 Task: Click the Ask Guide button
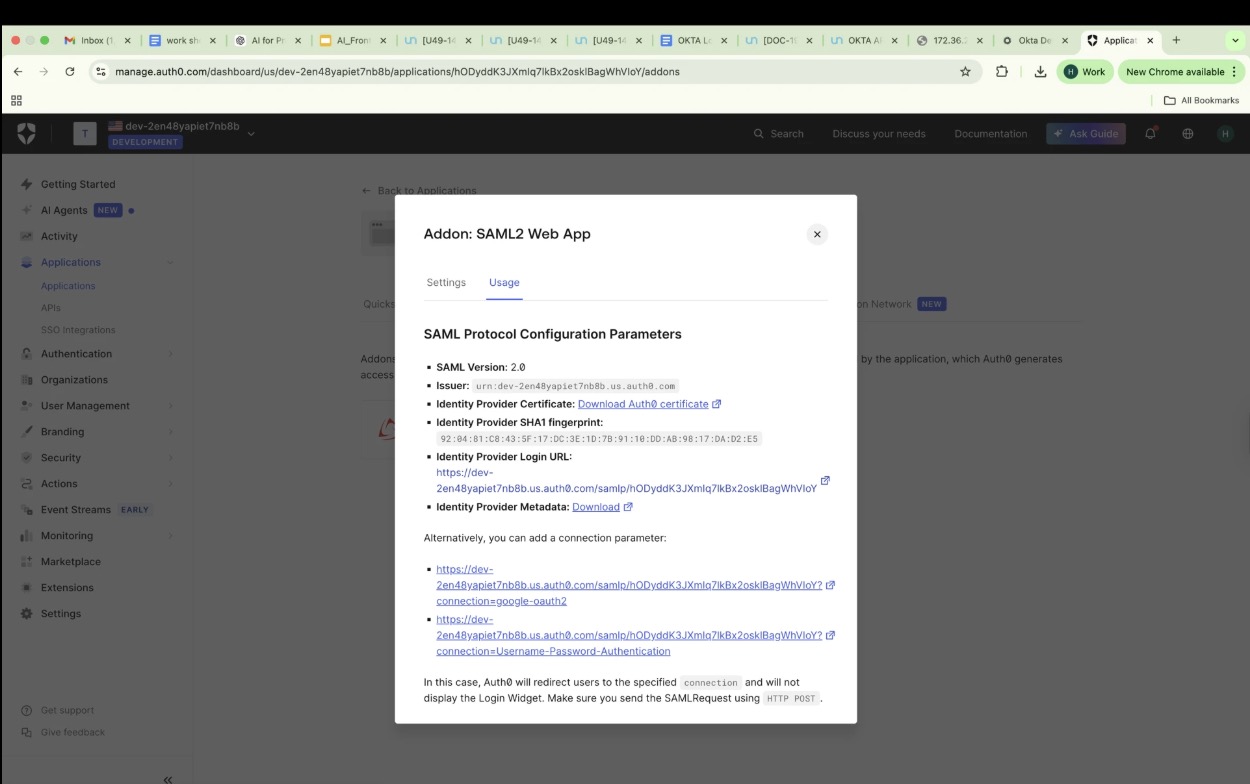pos(1086,133)
